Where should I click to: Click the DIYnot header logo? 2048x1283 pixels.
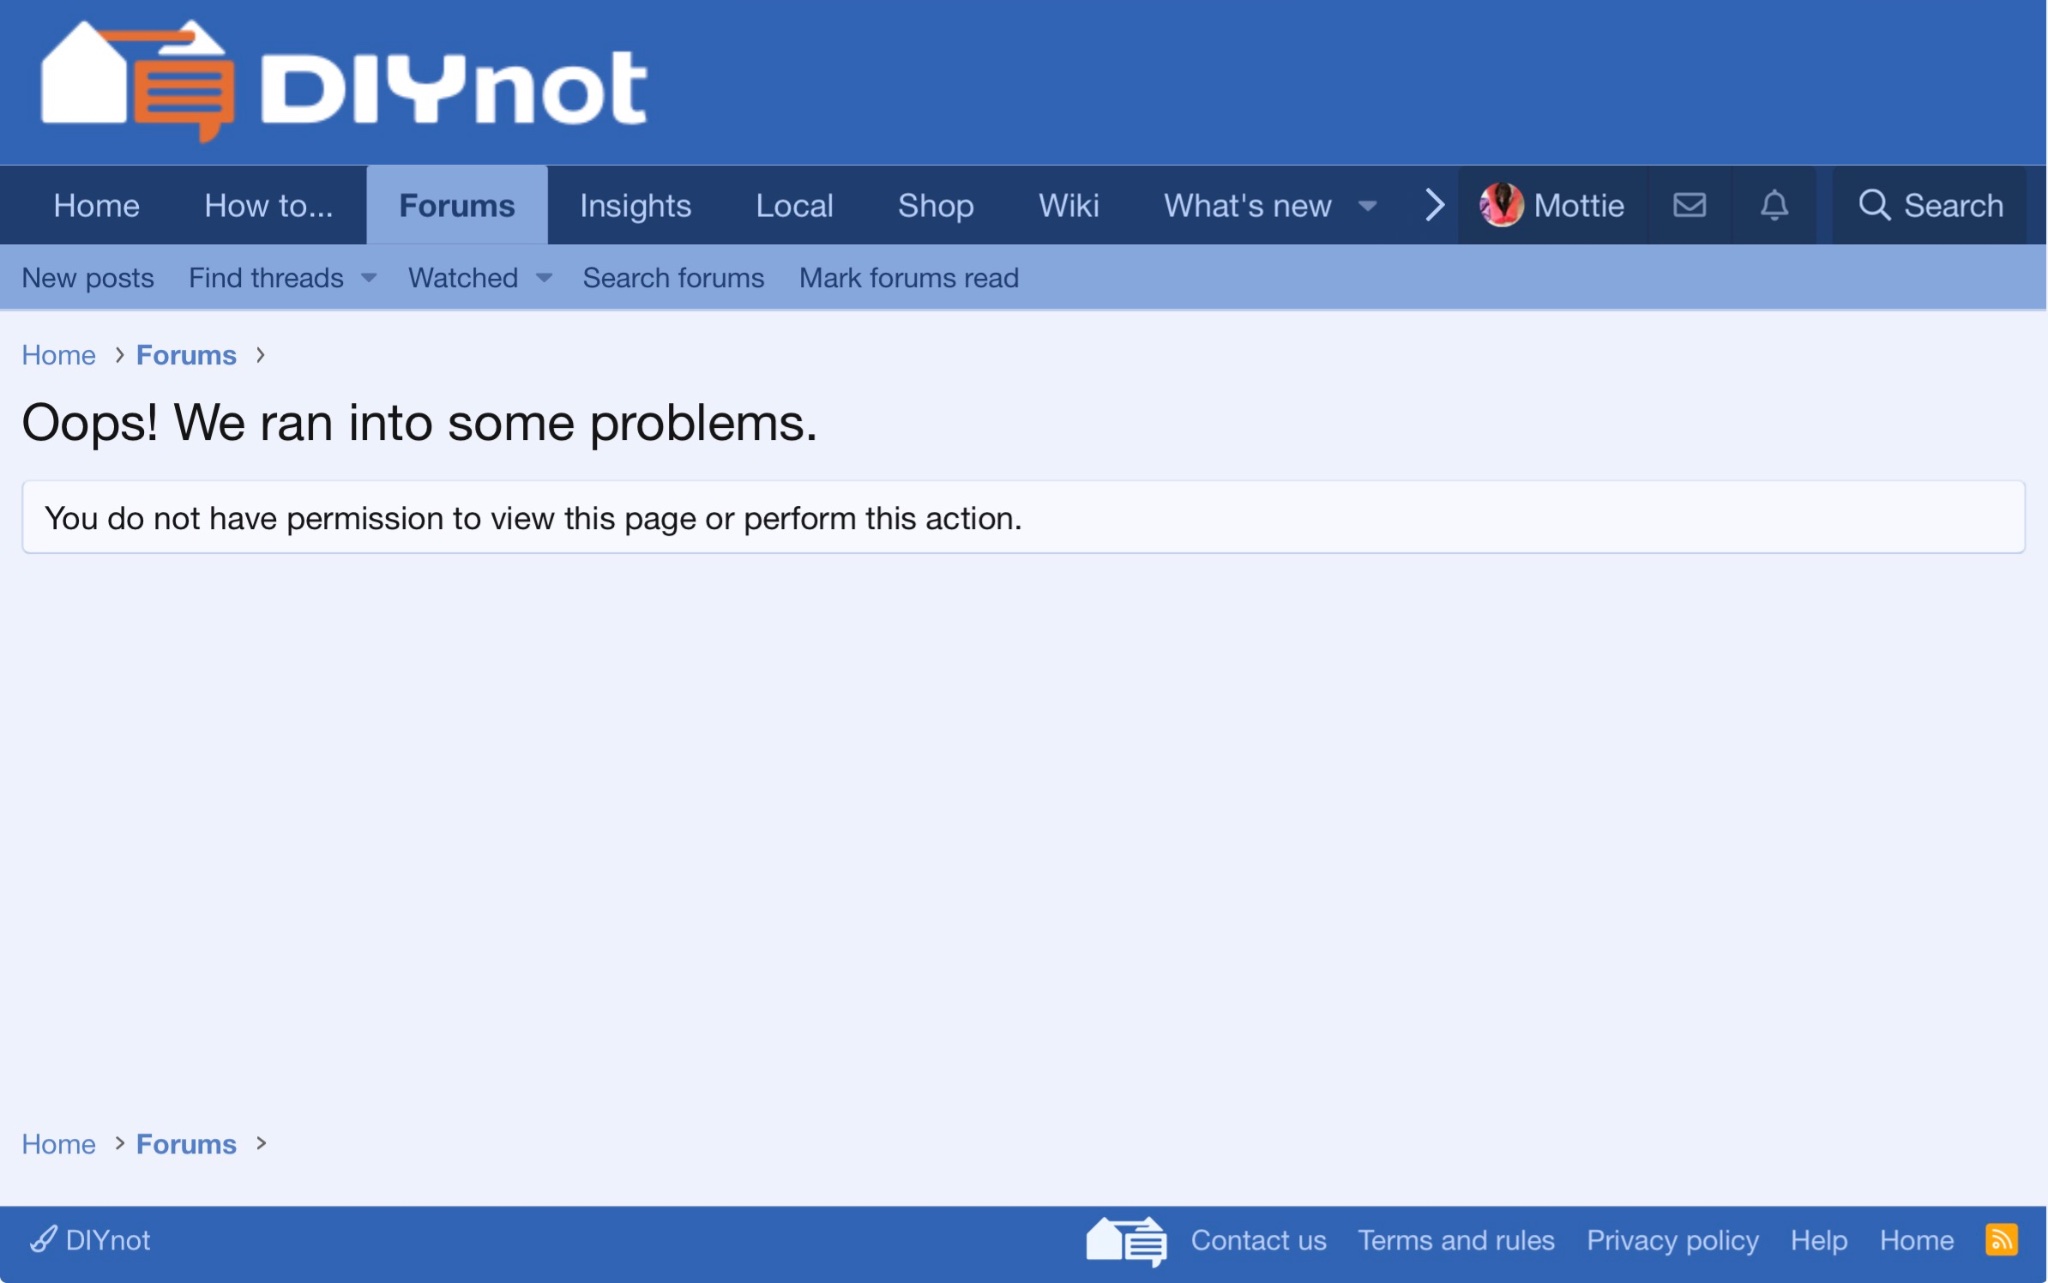click(x=344, y=82)
